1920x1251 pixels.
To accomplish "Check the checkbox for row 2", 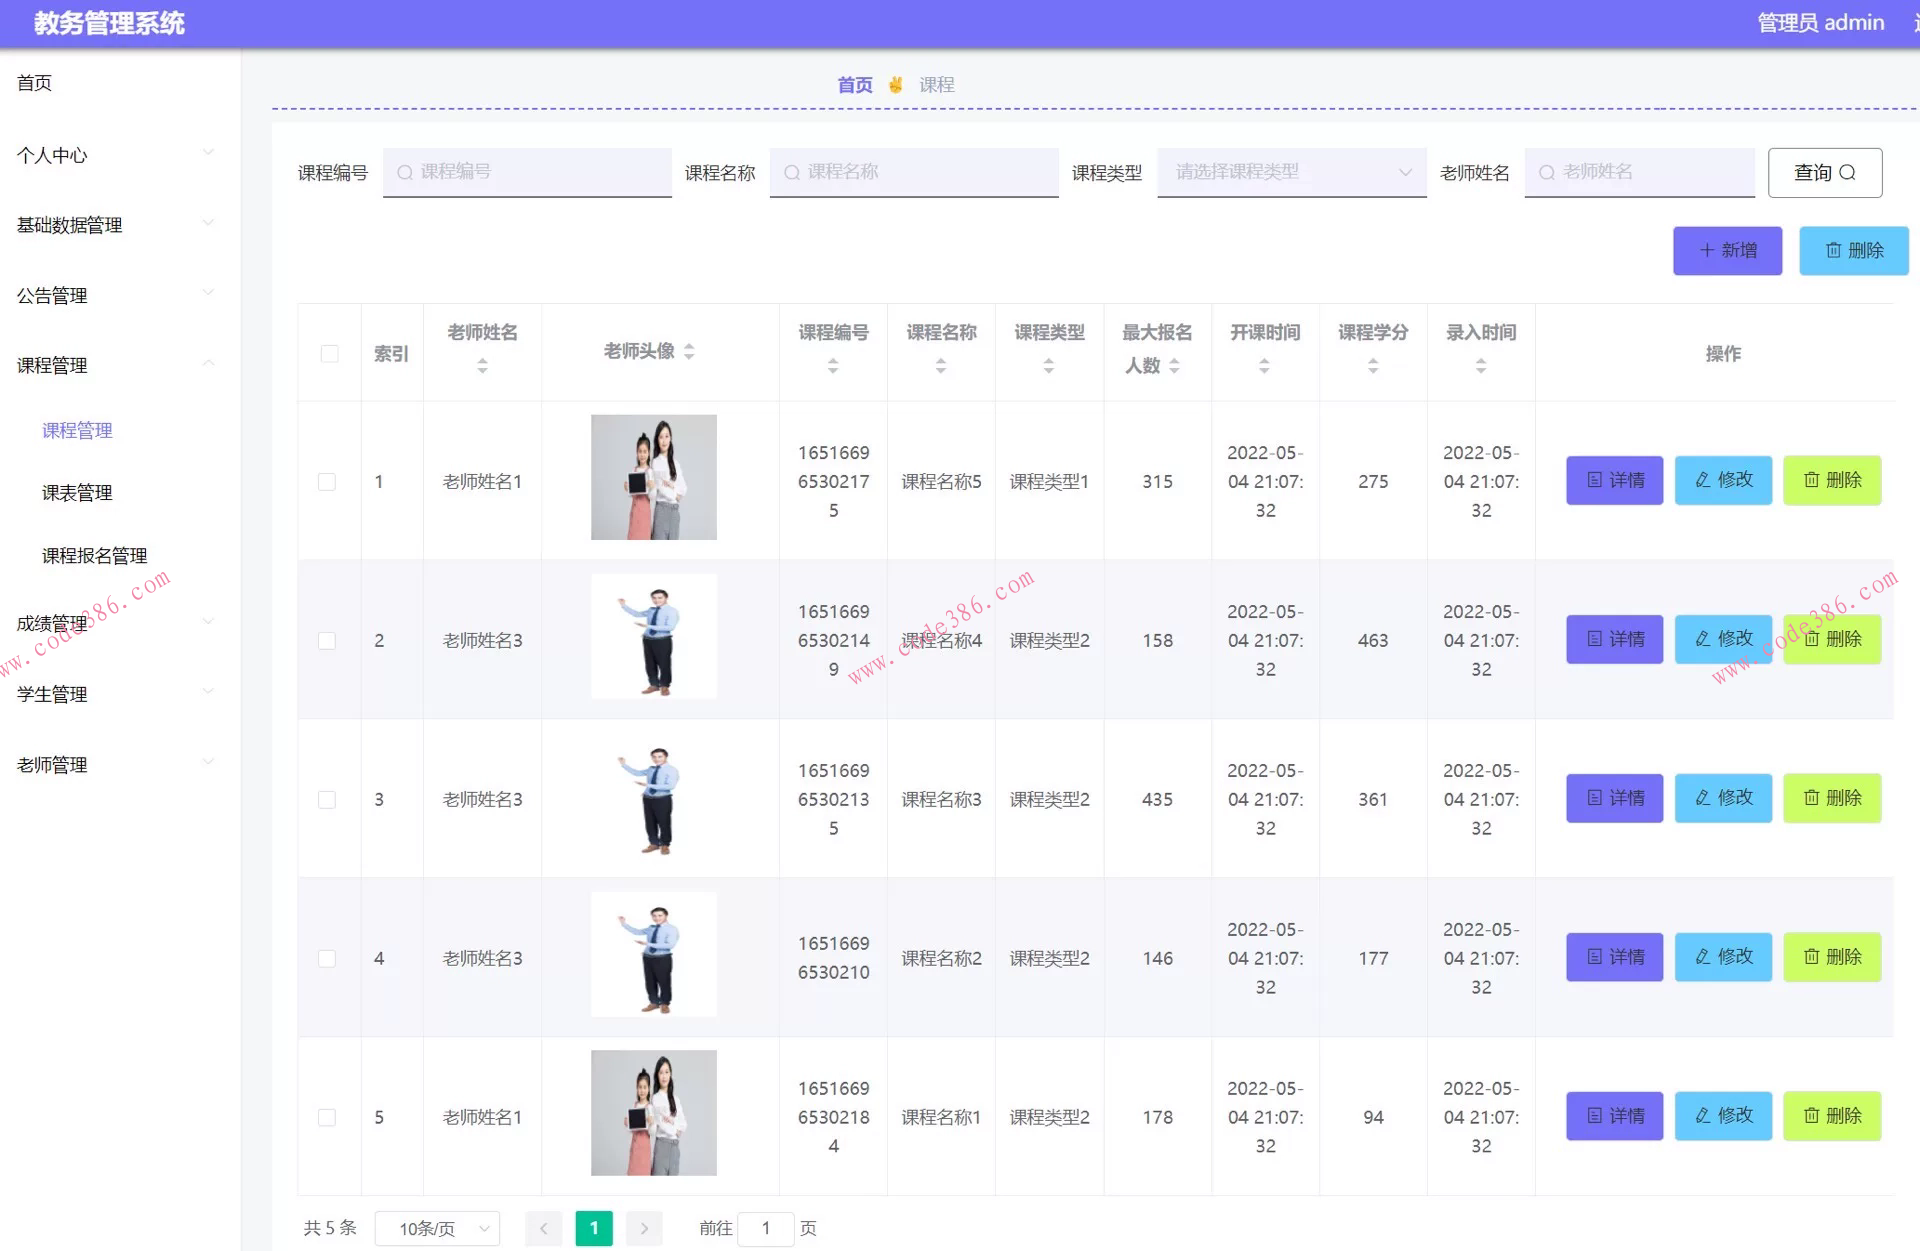I will (327, 640).
